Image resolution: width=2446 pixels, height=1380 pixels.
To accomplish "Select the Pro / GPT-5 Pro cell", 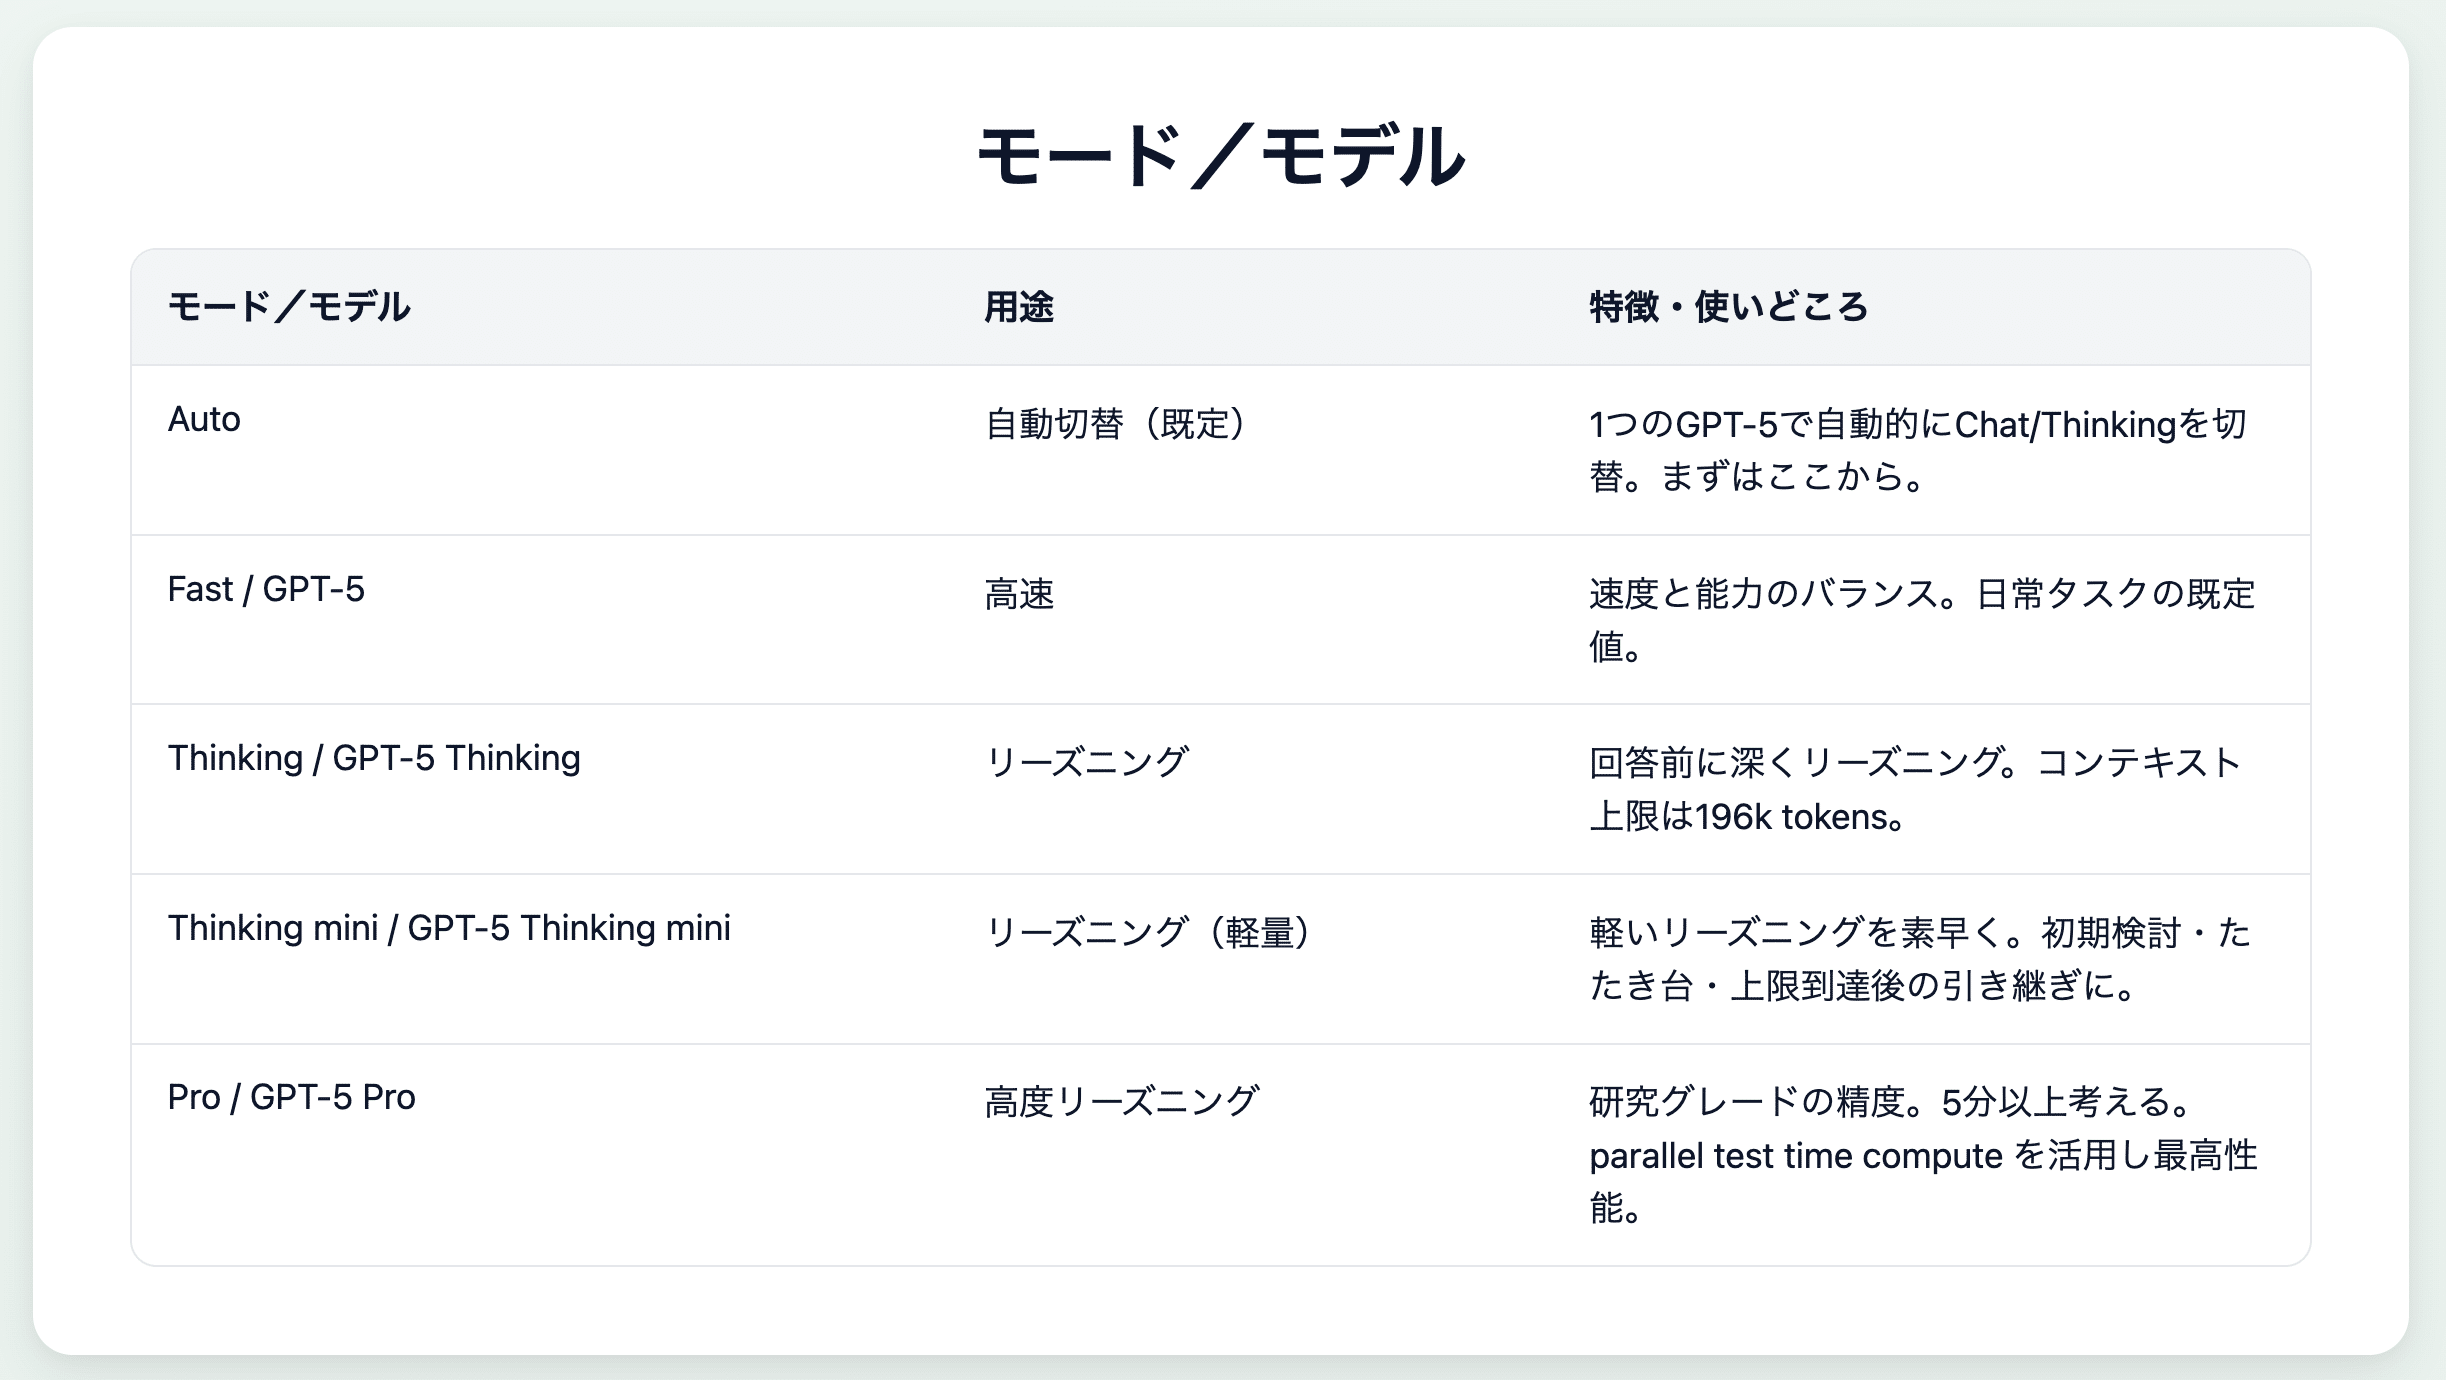I will (x=291, y=1098).
